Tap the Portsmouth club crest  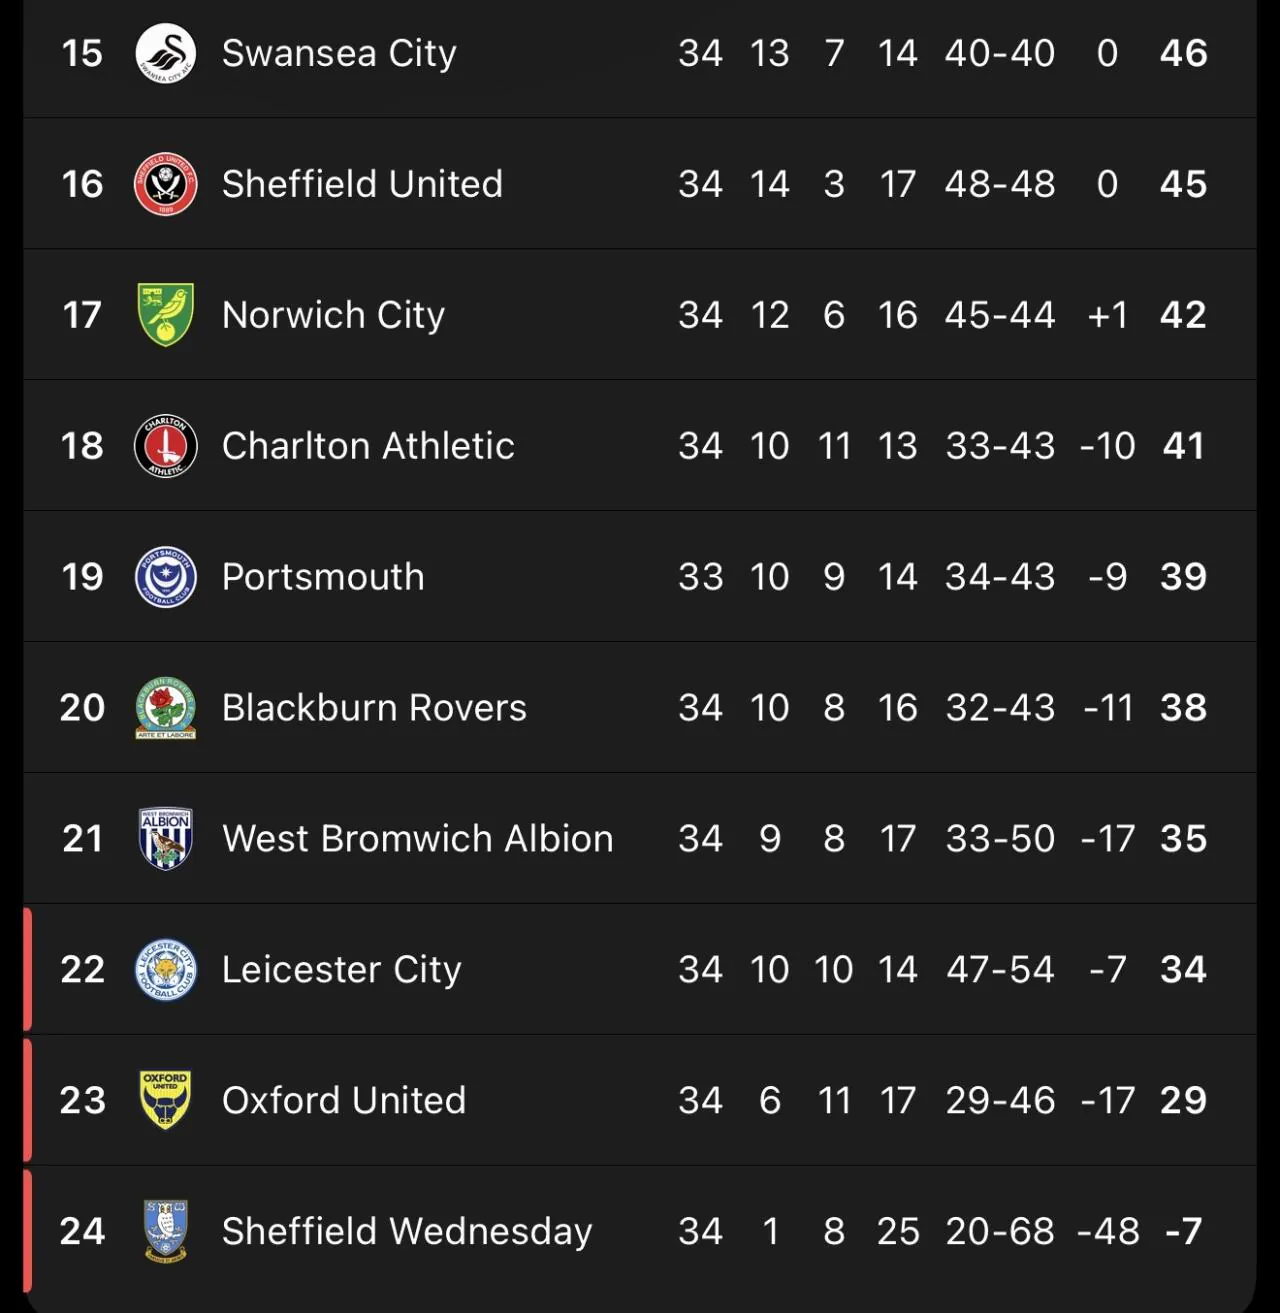click(x=165, y=577)
